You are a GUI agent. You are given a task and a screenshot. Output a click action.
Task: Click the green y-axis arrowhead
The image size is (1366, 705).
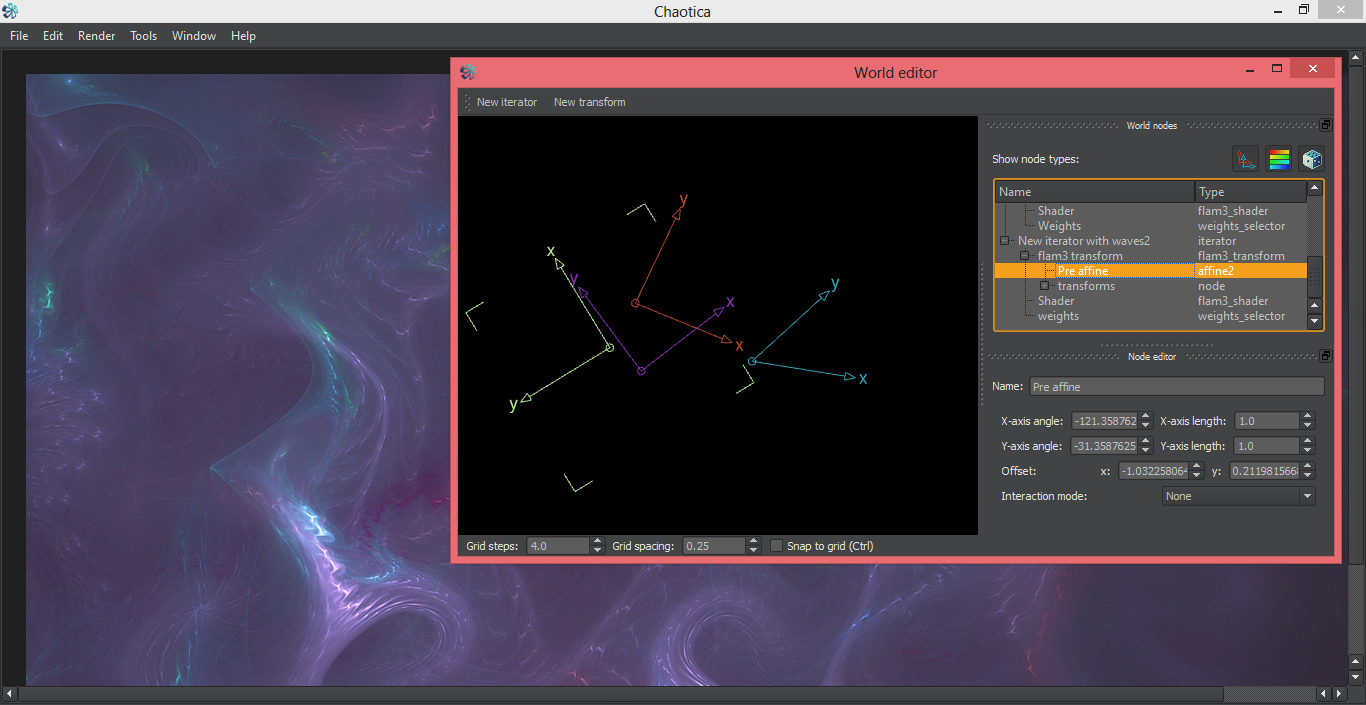[x=526, y=398]
